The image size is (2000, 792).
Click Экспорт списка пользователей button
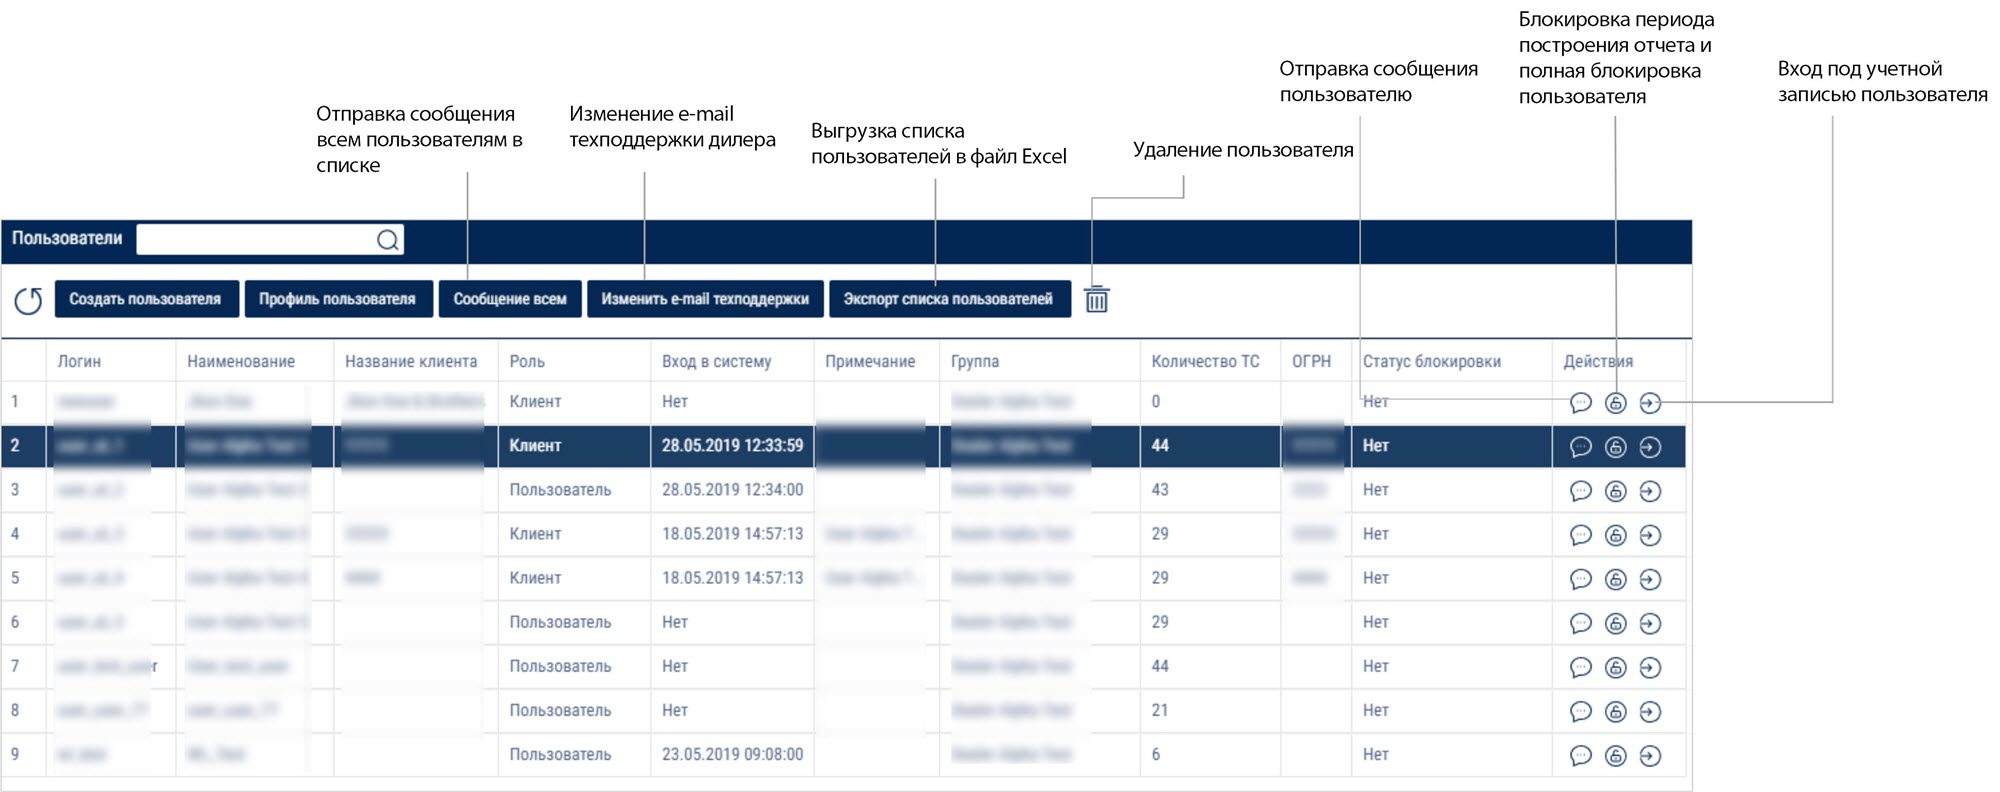point(949,299)
